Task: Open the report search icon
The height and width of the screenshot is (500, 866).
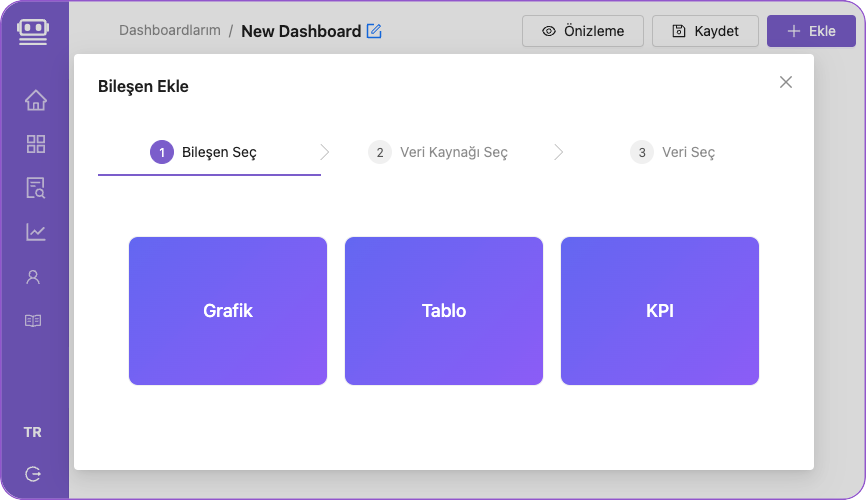Action: point(35,188)
